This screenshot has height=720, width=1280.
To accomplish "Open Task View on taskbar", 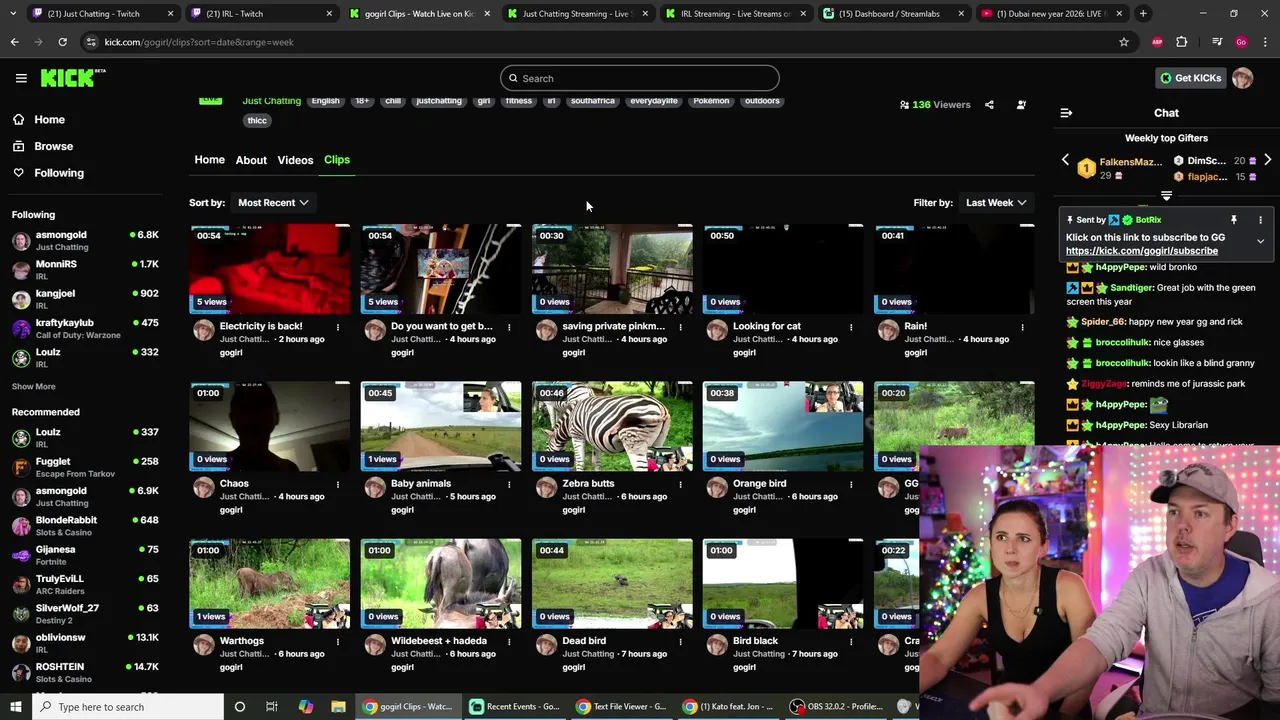I will coord(272,707).
